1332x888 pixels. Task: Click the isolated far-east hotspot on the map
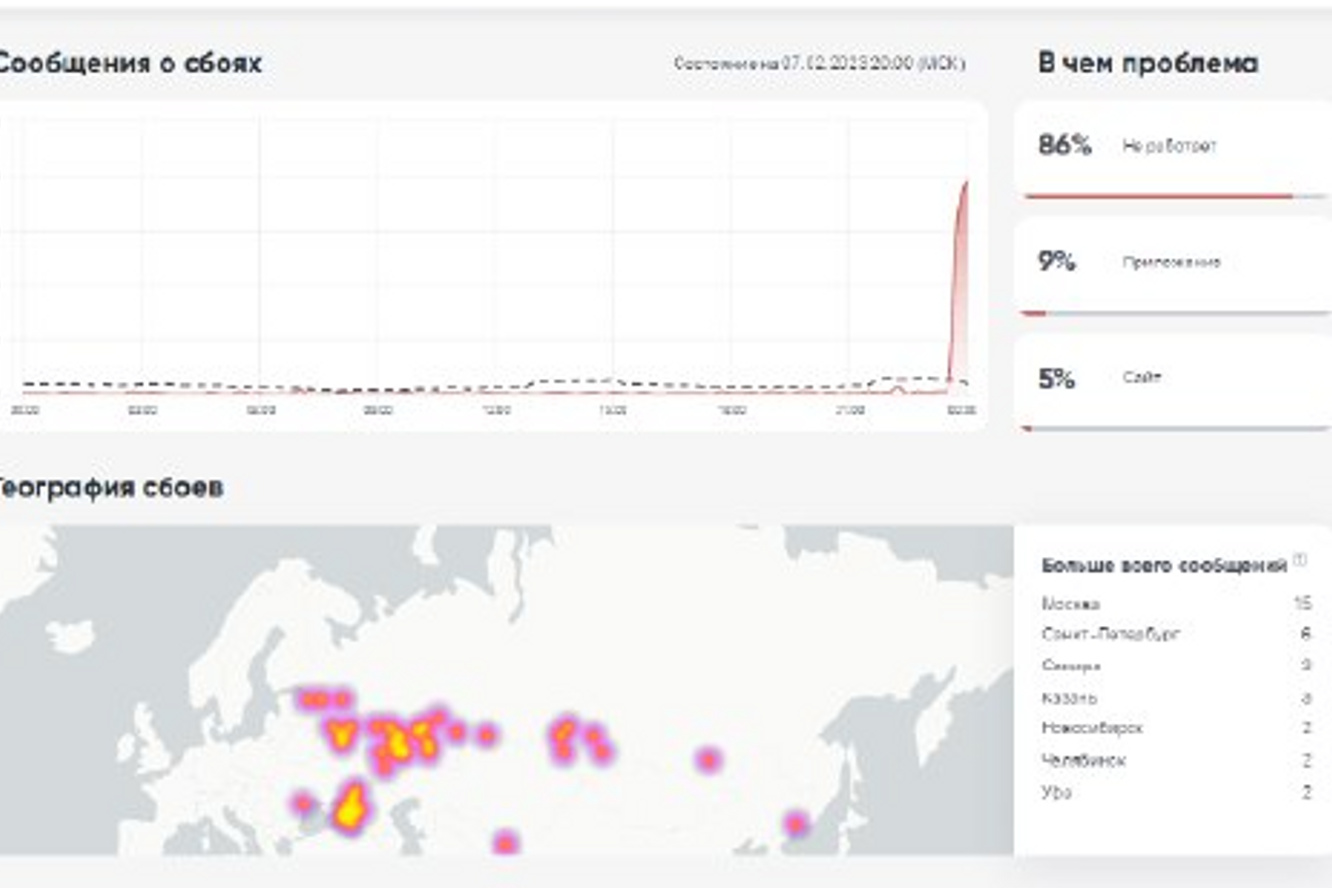tap(795, 824)
